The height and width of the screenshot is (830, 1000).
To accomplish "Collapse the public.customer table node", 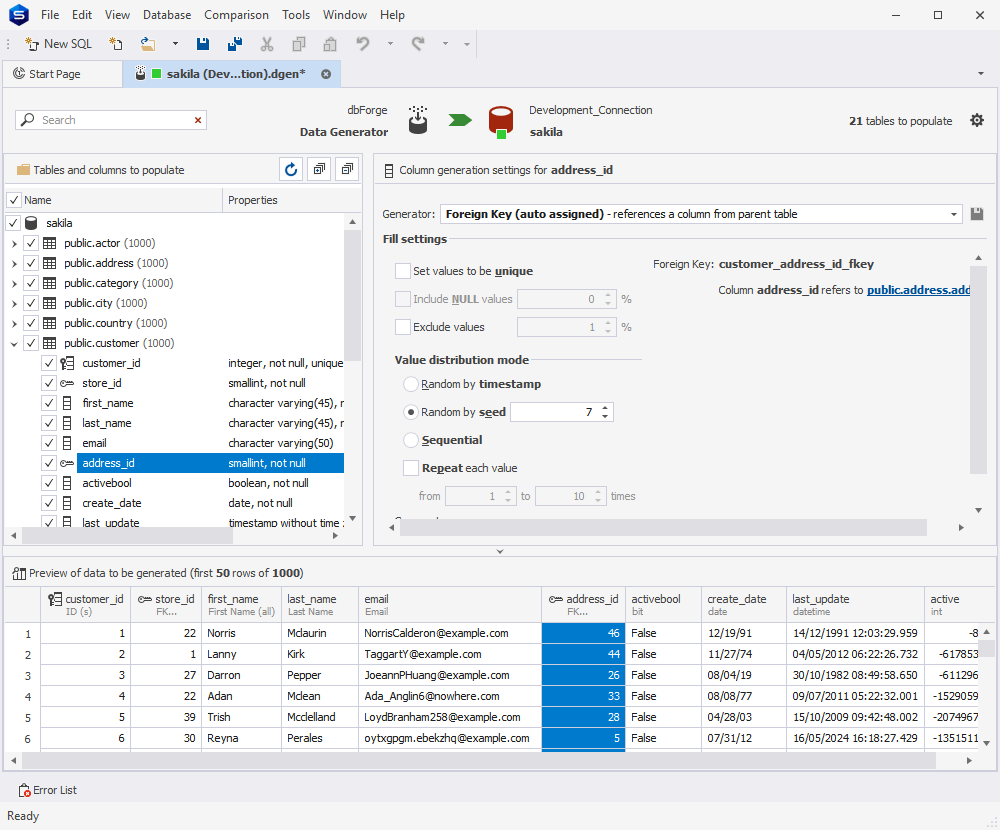I will click(14, 343).
